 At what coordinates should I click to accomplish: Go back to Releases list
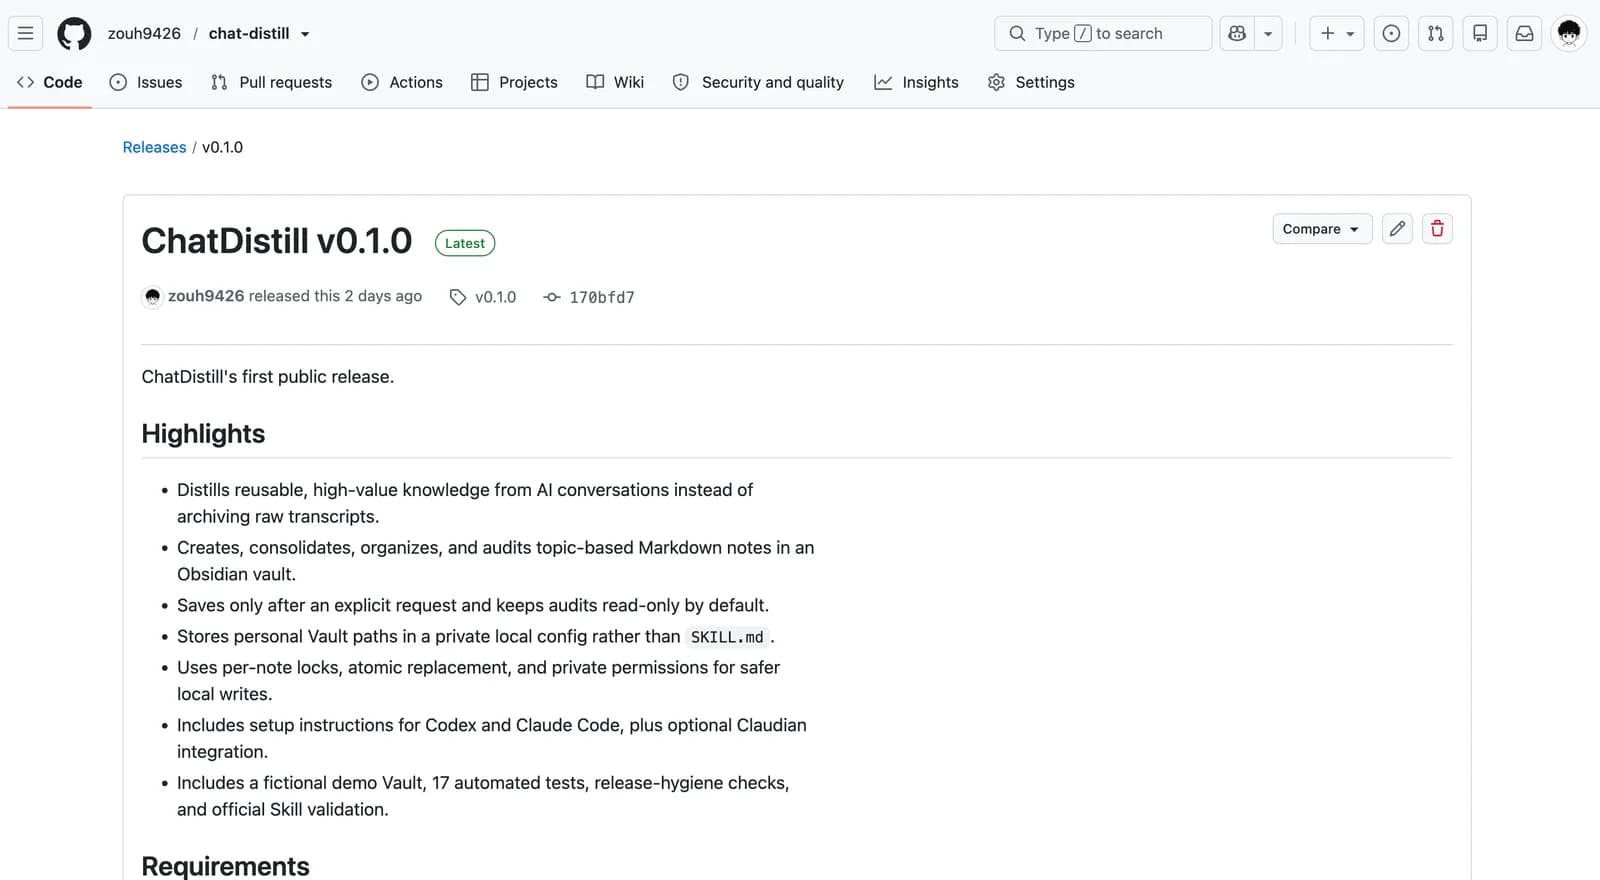click(154, 147)
